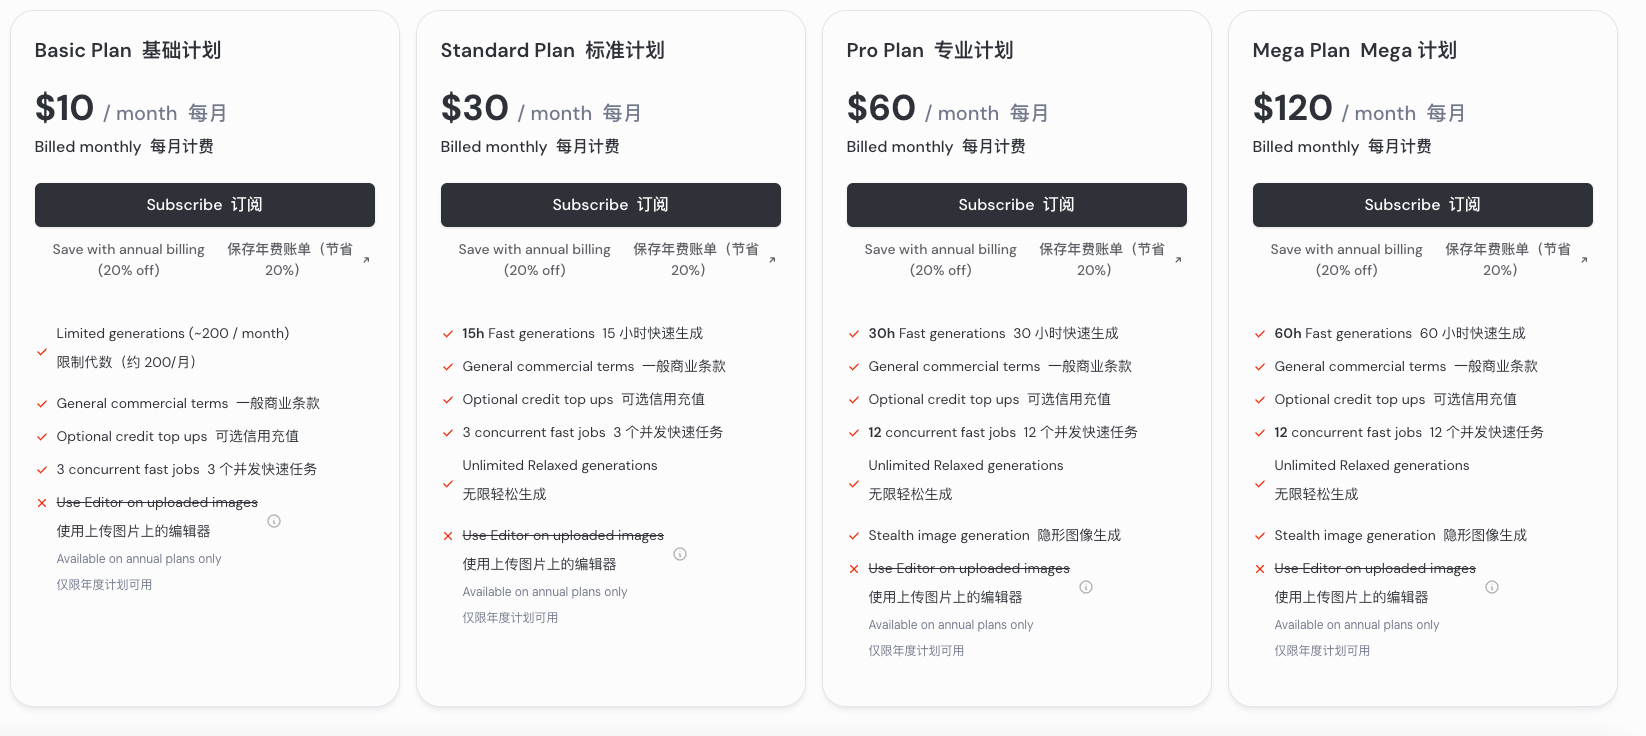
Task: Subscribe to the Basic Plan
Action: [x=205, y=205]
